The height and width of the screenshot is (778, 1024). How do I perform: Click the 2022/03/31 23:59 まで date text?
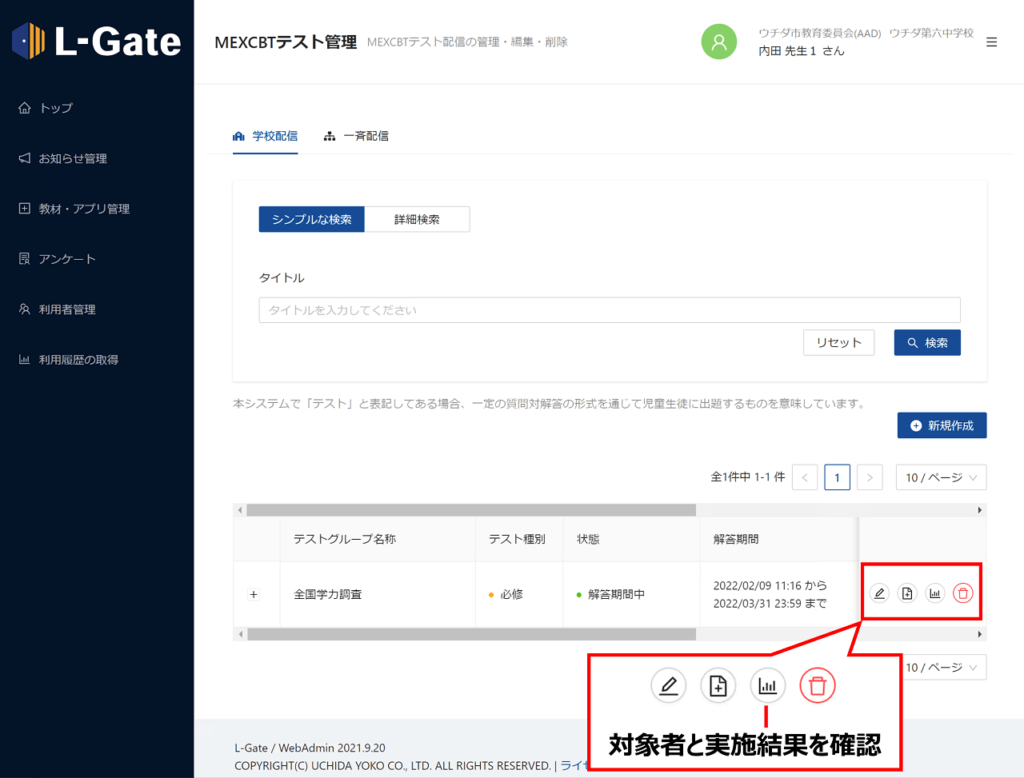click(770, 604)
